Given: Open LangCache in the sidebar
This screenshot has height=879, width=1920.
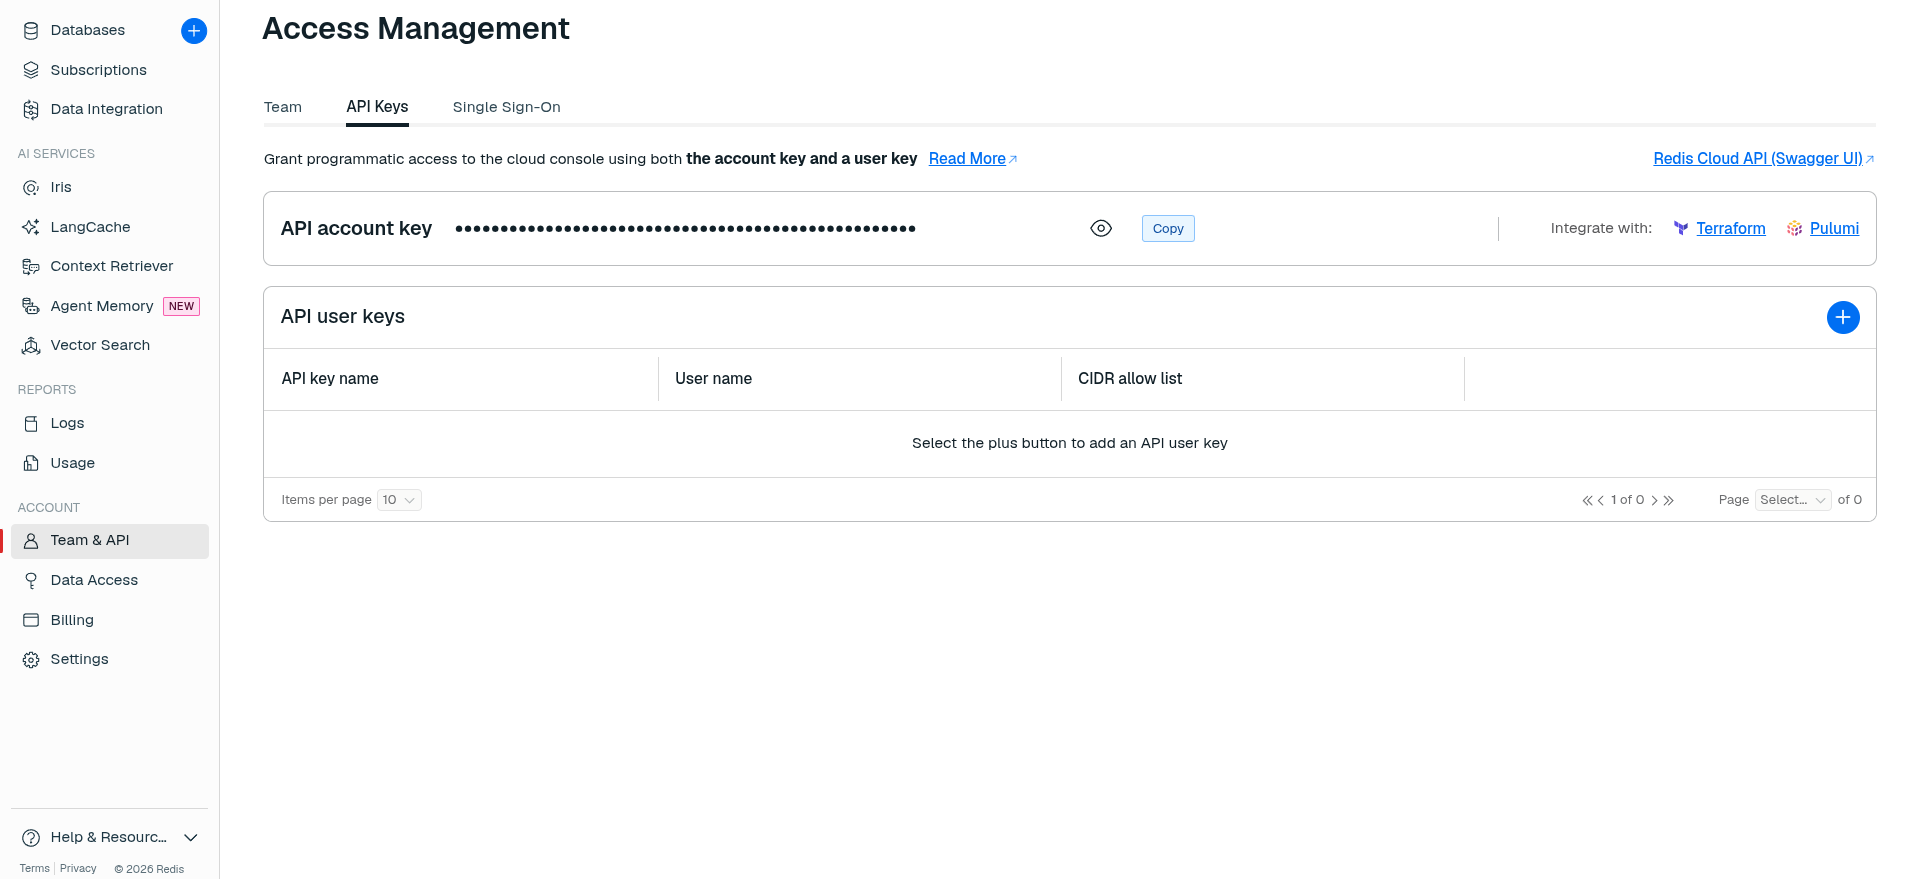Looking at the screenshot, I should click(x=110, y=227).
